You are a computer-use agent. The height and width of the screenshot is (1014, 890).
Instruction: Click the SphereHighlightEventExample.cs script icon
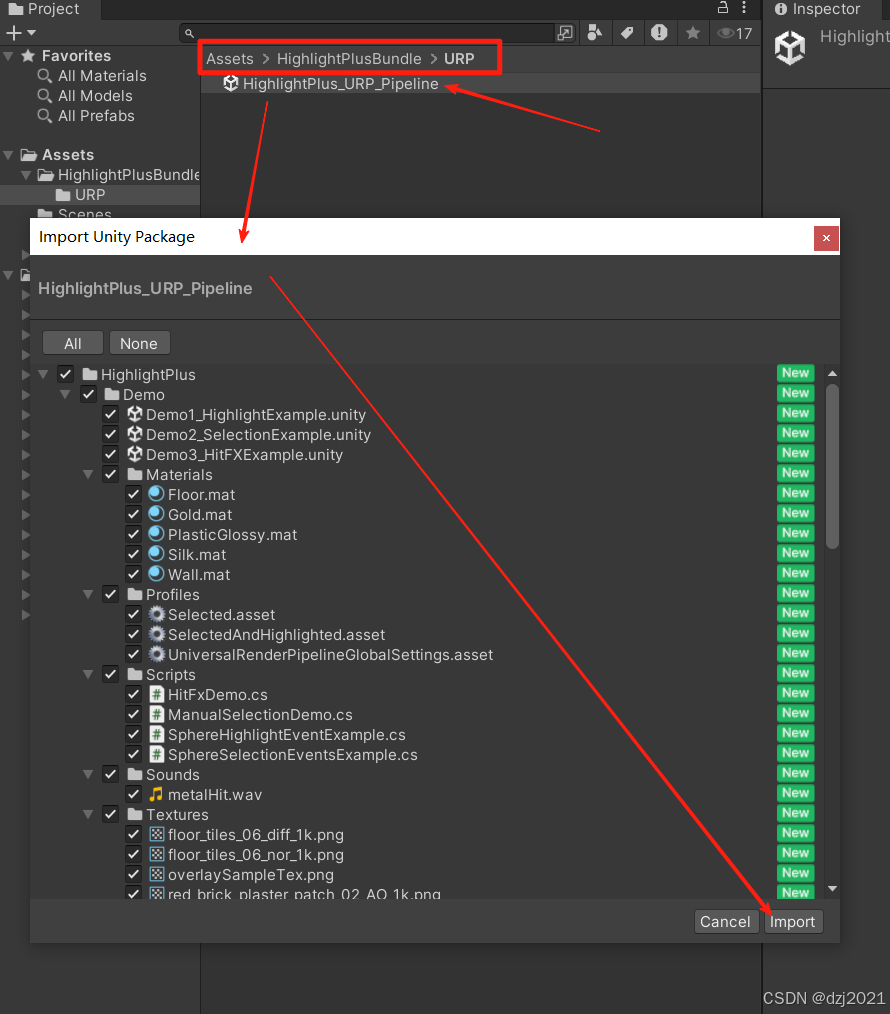coord(157,735)
